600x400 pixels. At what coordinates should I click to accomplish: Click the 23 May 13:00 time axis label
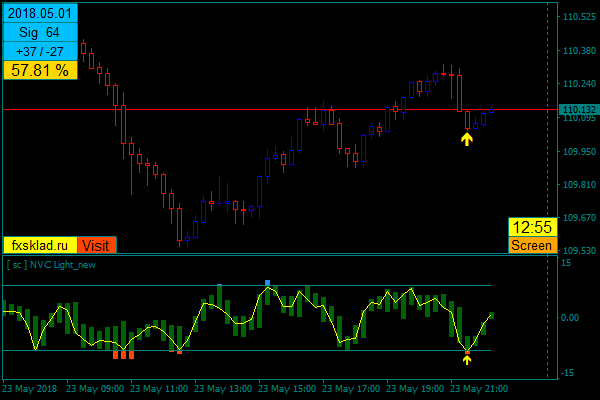click(223, 388)
